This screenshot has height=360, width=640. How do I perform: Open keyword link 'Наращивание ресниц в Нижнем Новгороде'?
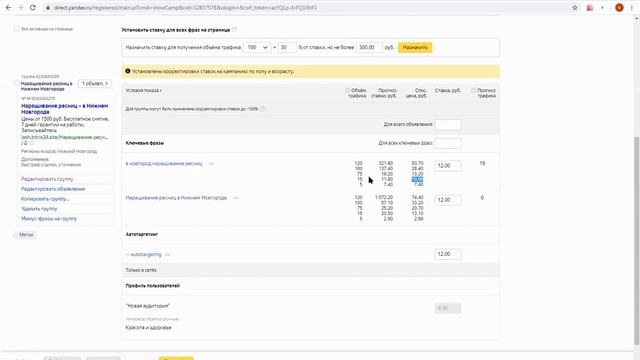point(176,198)
